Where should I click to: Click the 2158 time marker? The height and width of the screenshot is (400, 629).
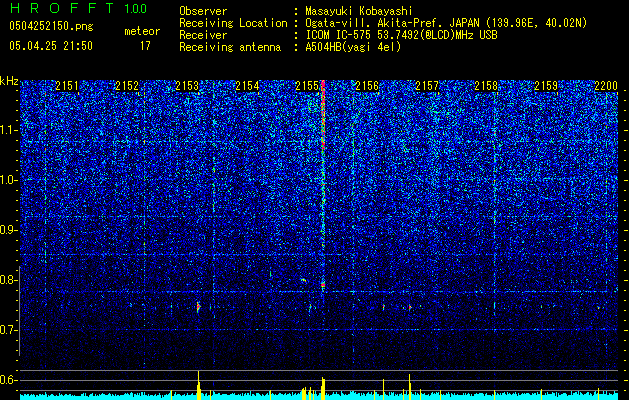pyautogui.click(x=486, y=86)
